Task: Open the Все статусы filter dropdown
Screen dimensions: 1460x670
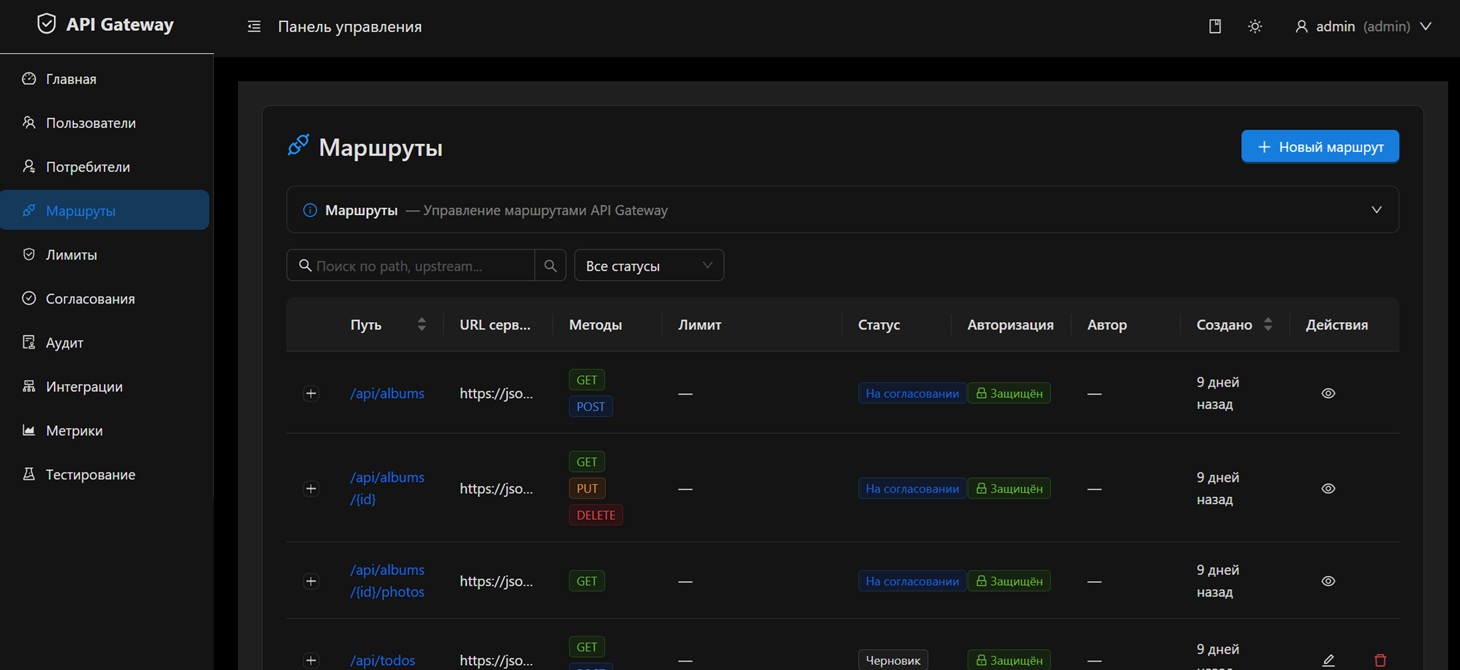Action: click(x=648, y=265)
